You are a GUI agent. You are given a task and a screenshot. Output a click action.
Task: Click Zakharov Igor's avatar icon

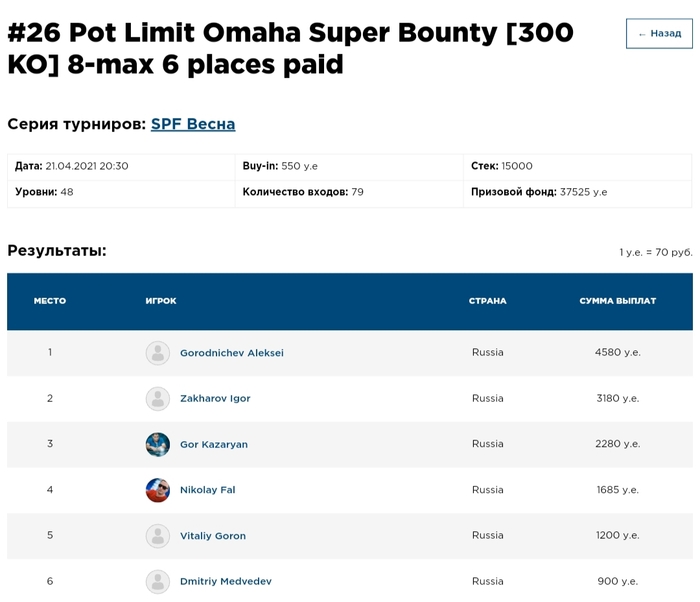pyautogui.click(x=158, y=399)
